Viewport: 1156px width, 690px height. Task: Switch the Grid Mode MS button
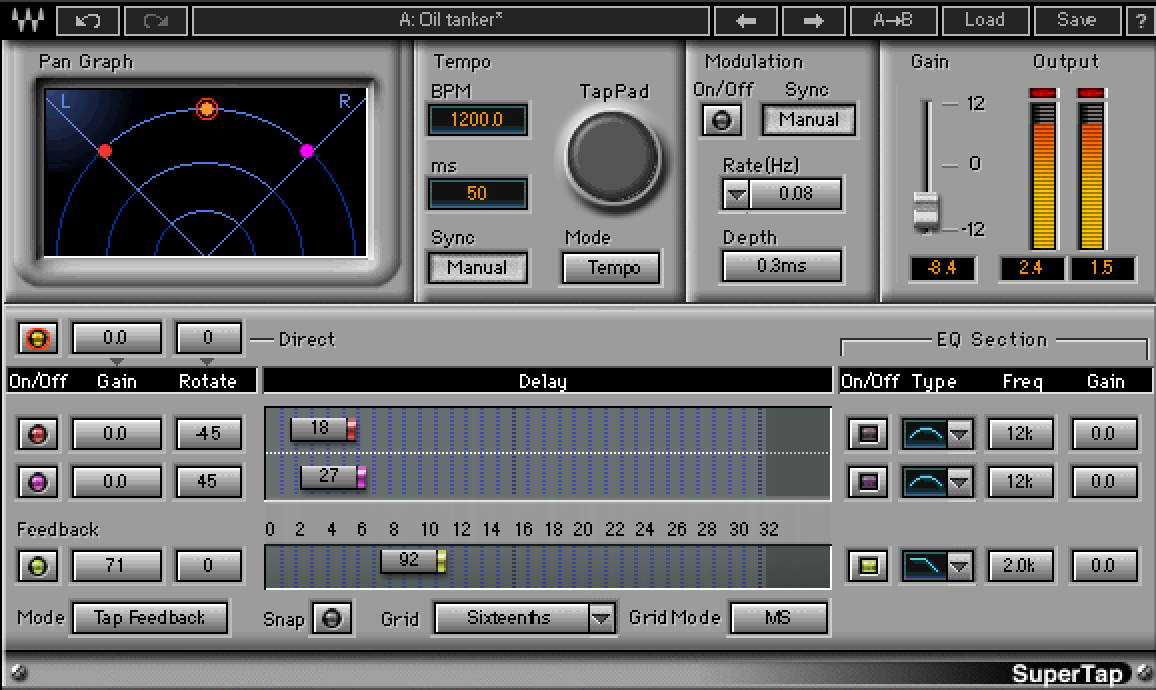click(779, 618)
